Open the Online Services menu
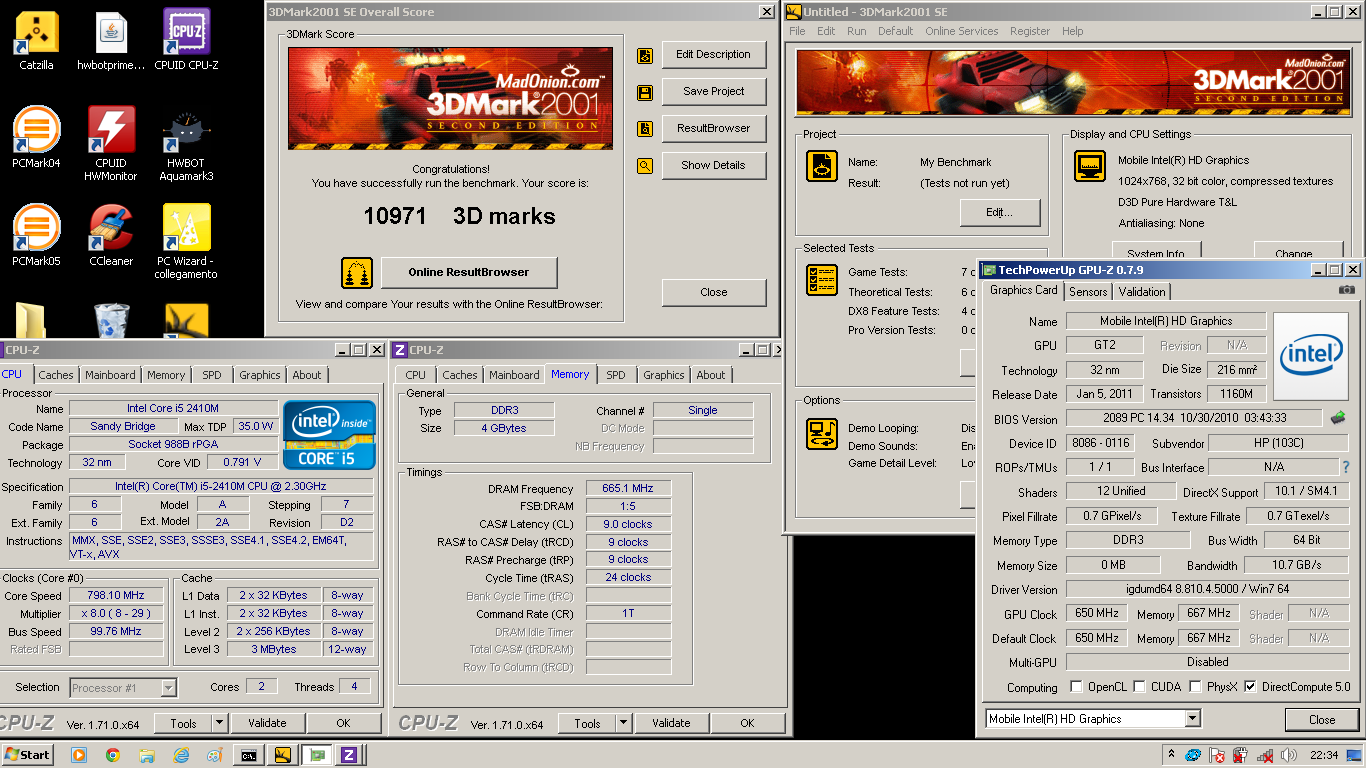1366x768 pixels. point(961,31)
